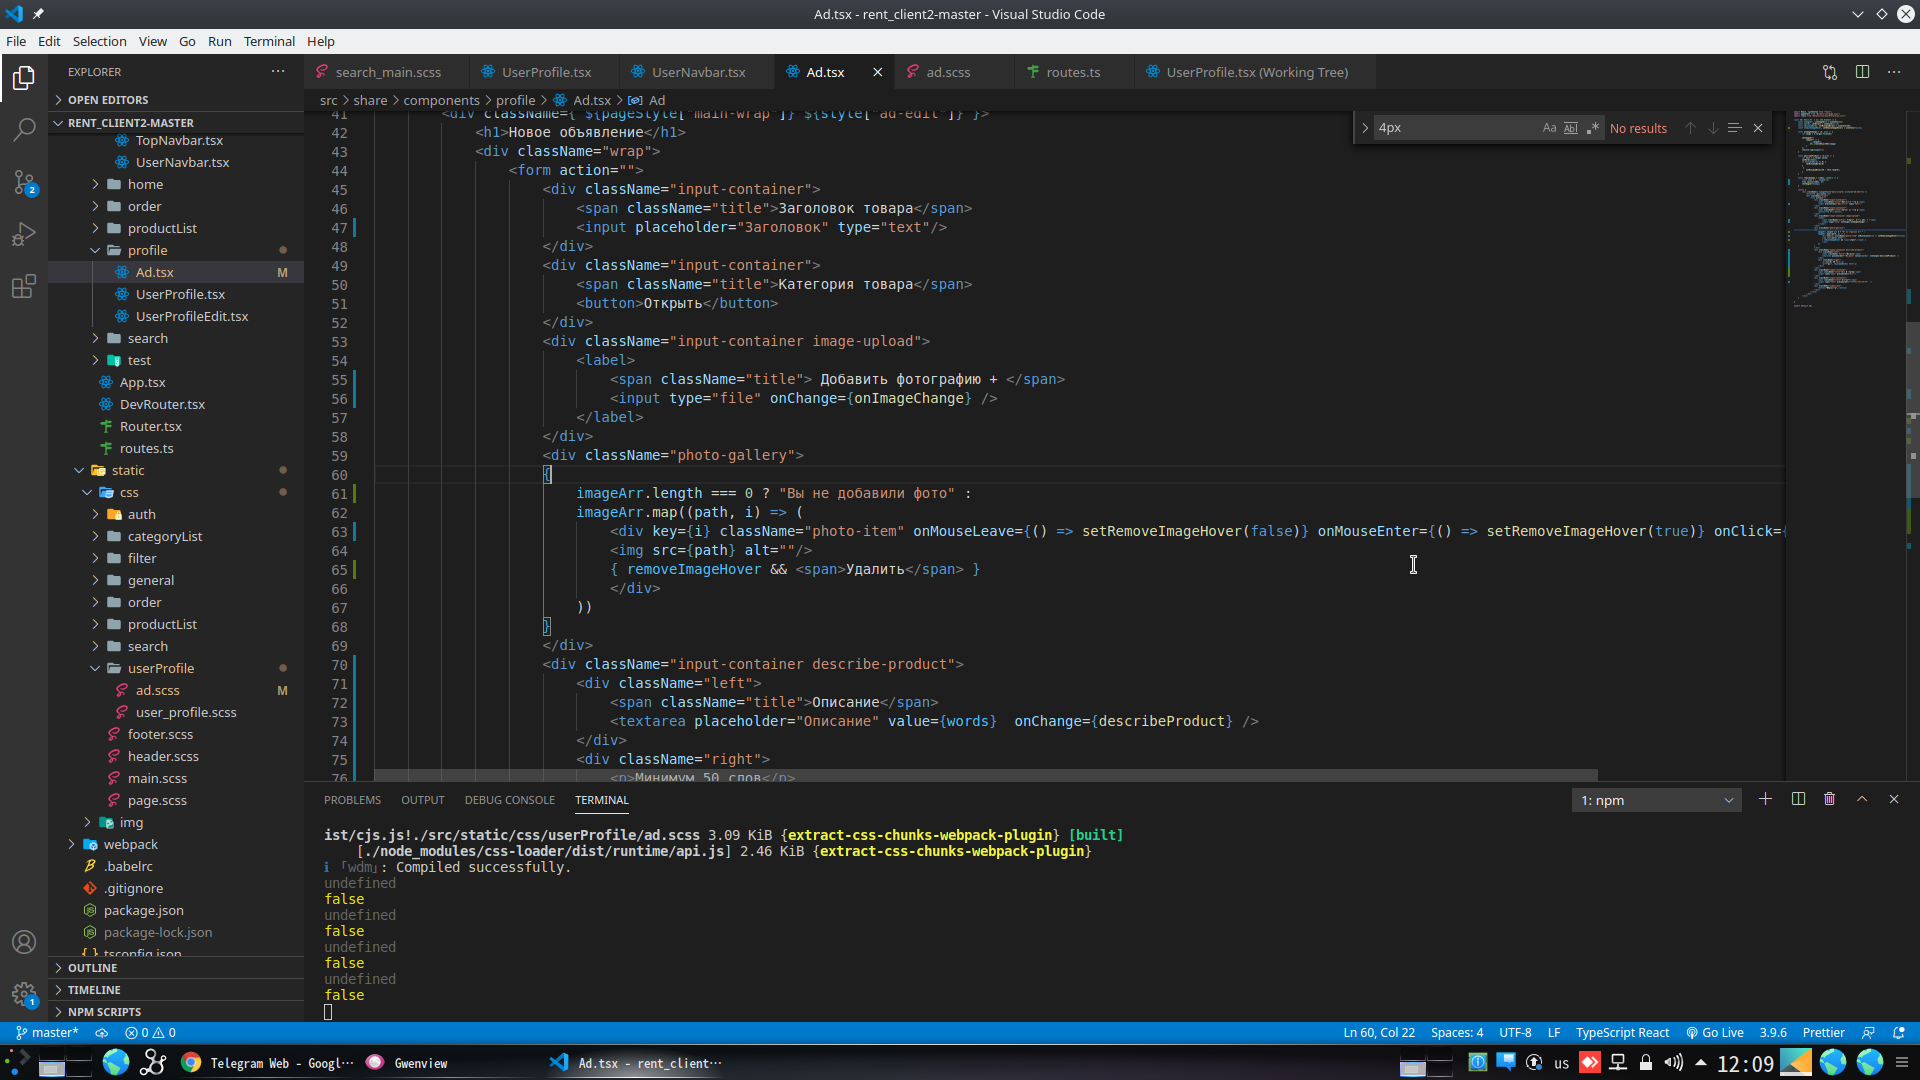
Task: Kill the terminal with trash icon
Action: (1829, 799)
